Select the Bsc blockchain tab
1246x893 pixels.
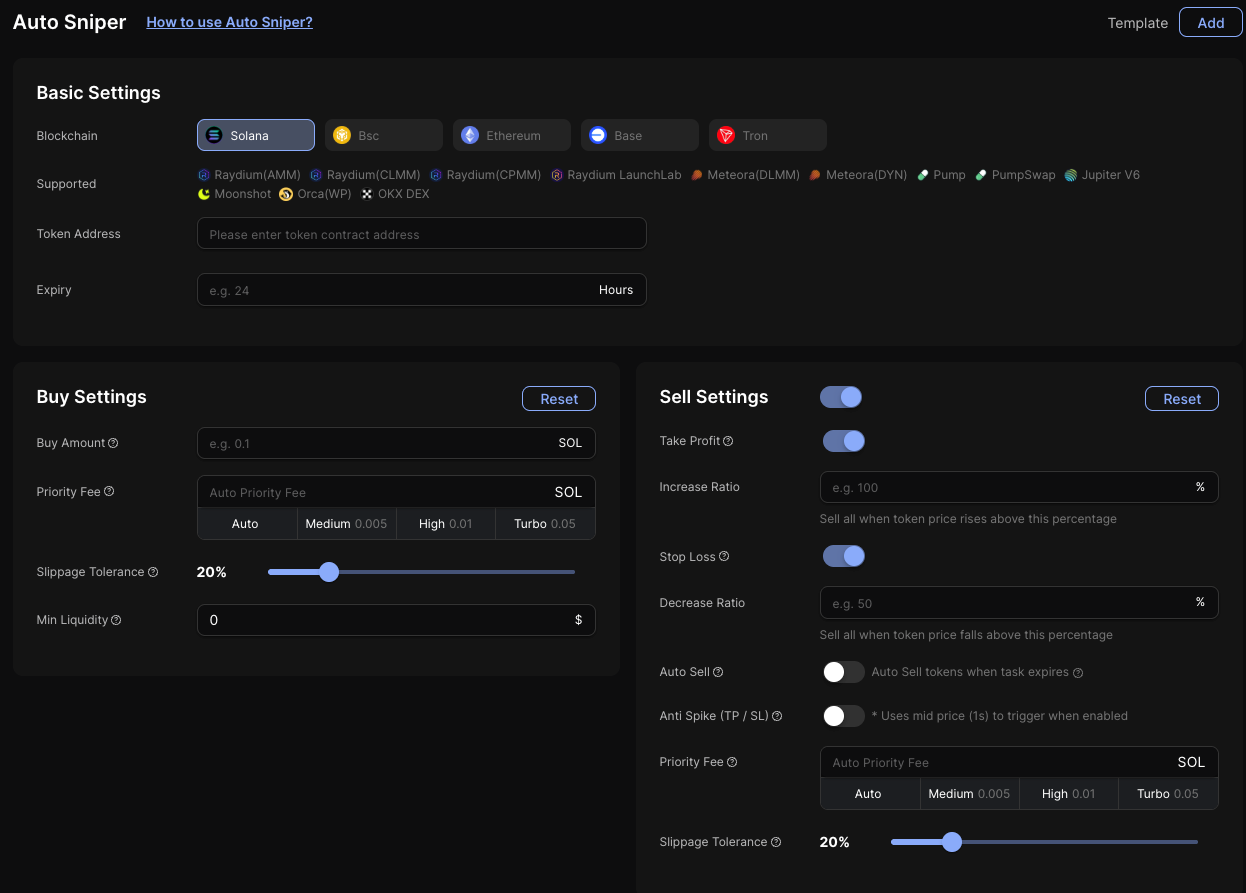384,135
